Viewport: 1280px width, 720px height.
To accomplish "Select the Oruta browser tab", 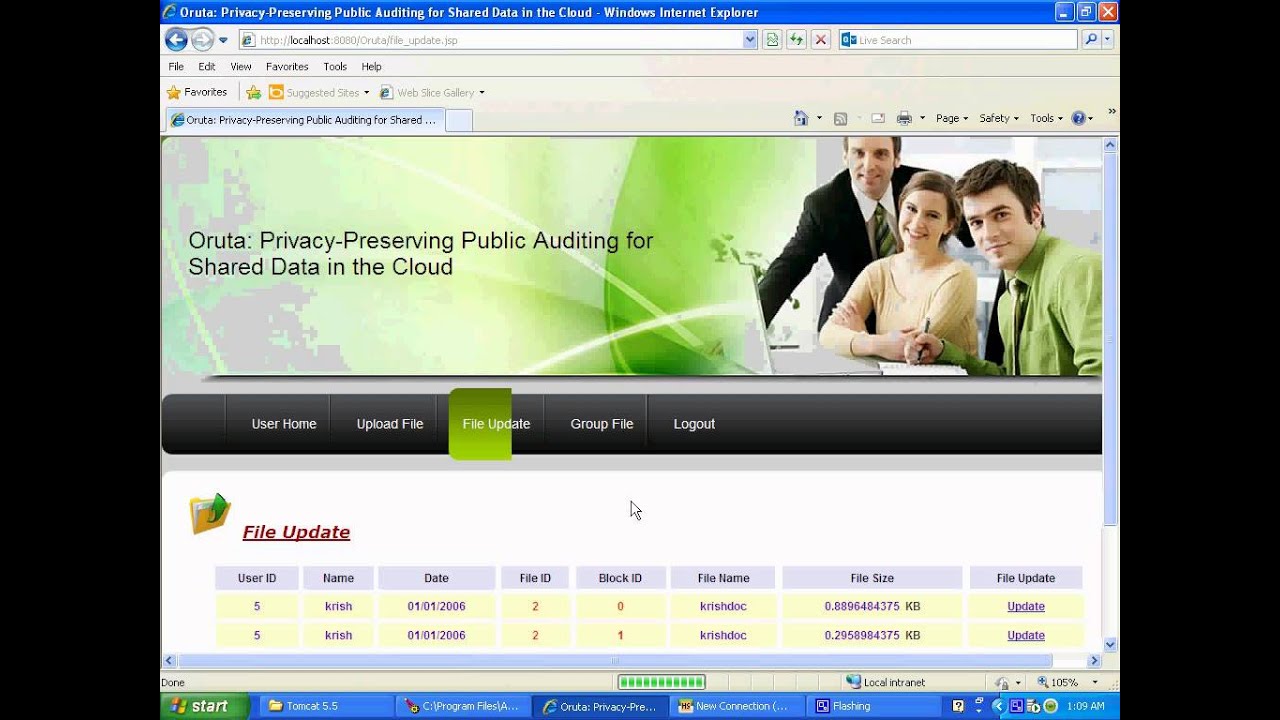I will pyautogui.click(x=303, y=120).
